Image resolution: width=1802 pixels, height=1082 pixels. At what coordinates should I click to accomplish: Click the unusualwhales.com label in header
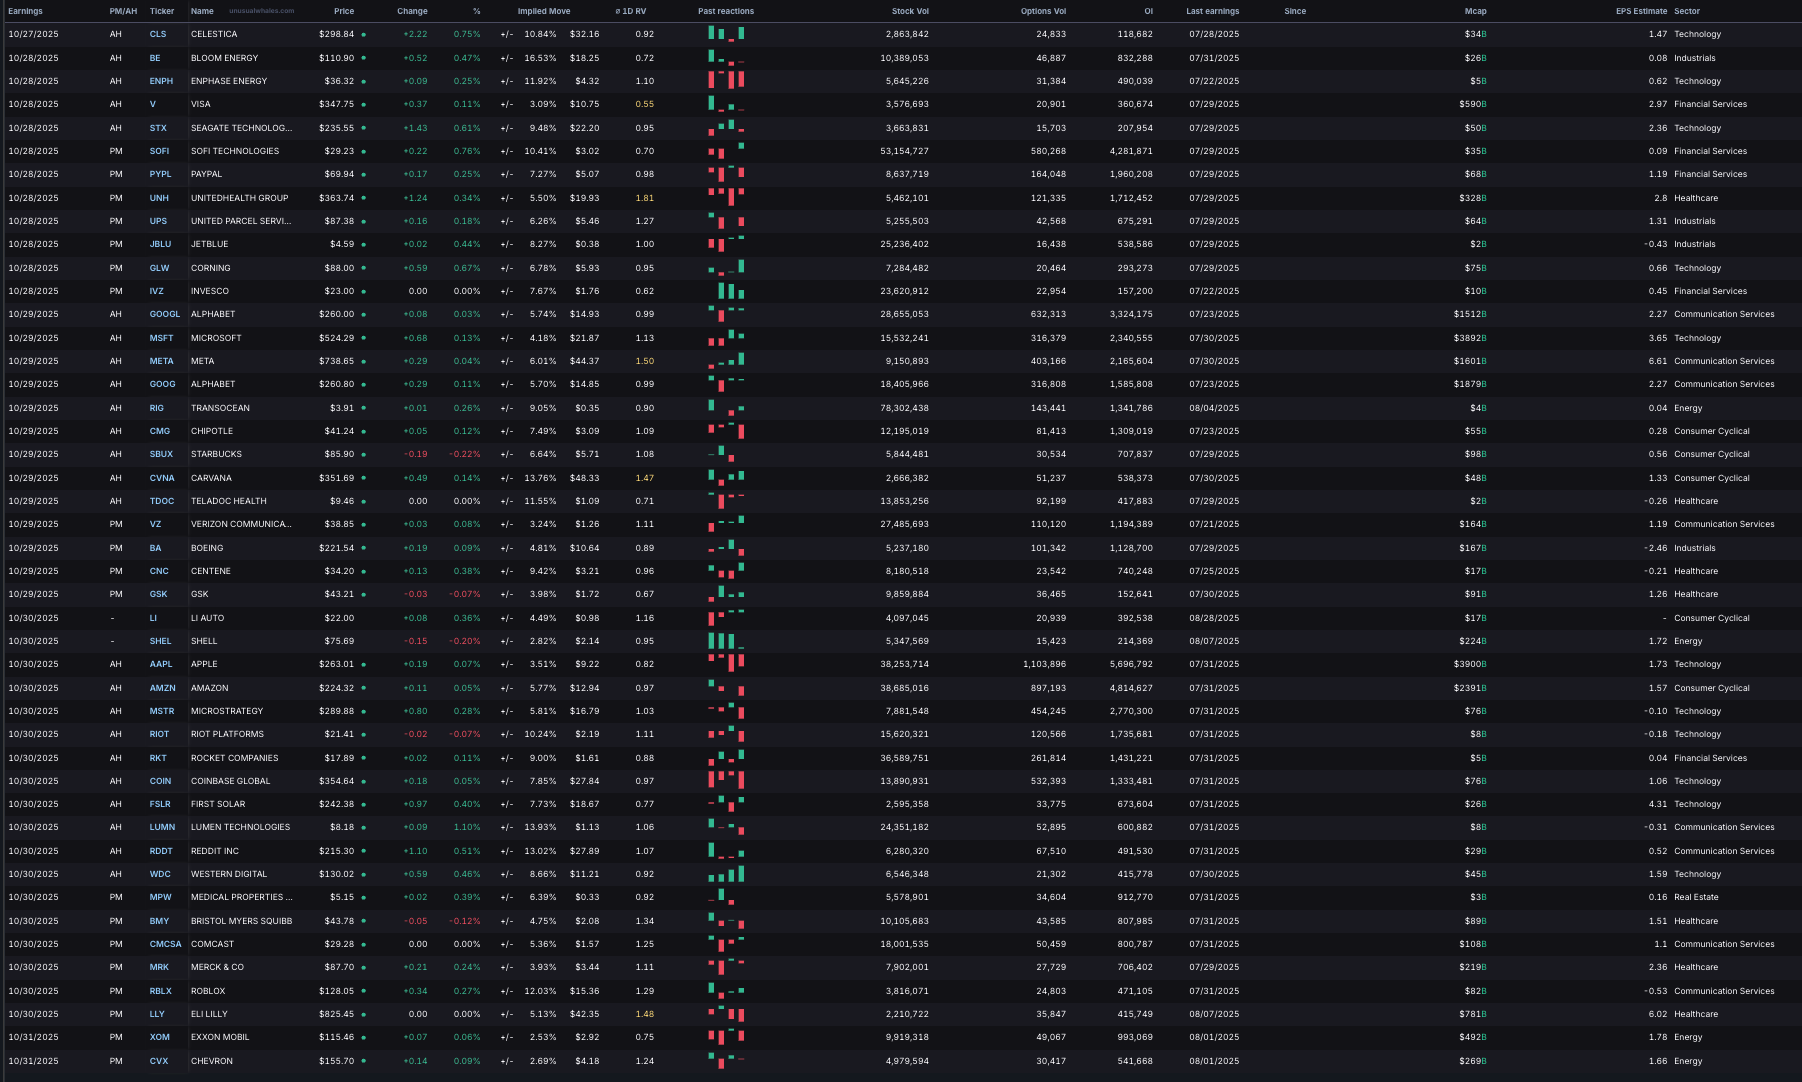[261, 11]
